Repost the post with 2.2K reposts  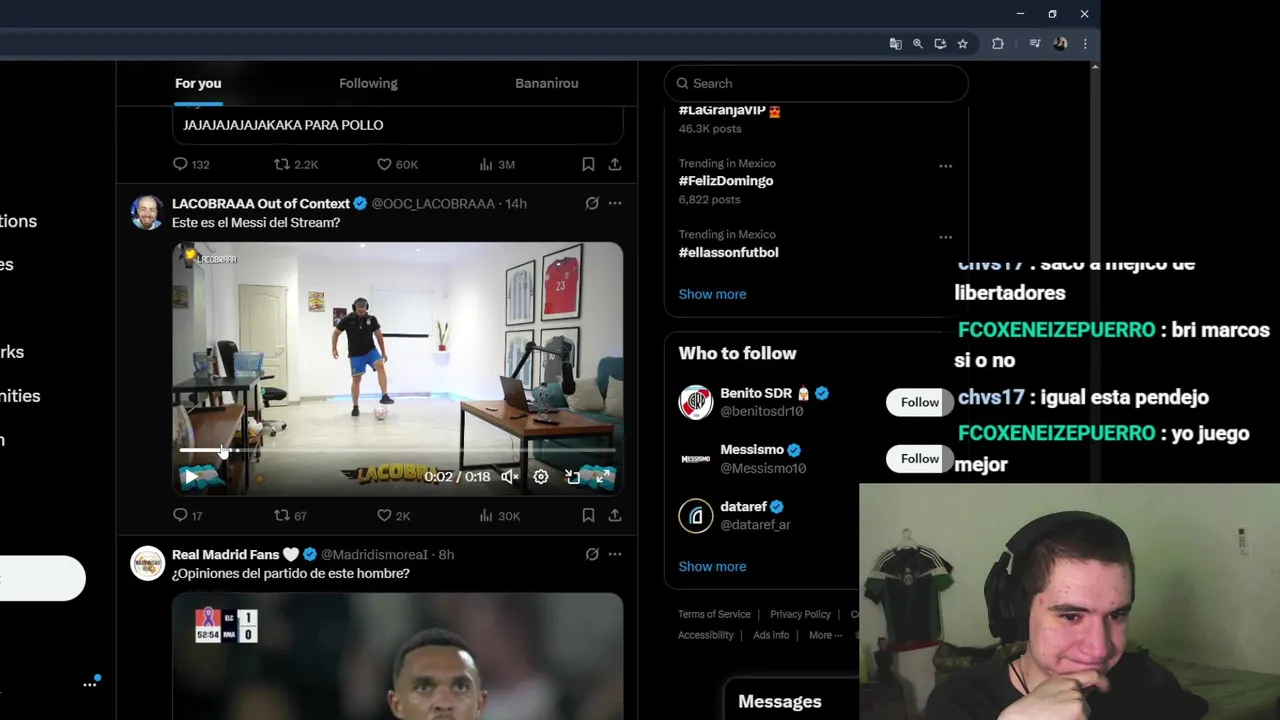point(296,164)
